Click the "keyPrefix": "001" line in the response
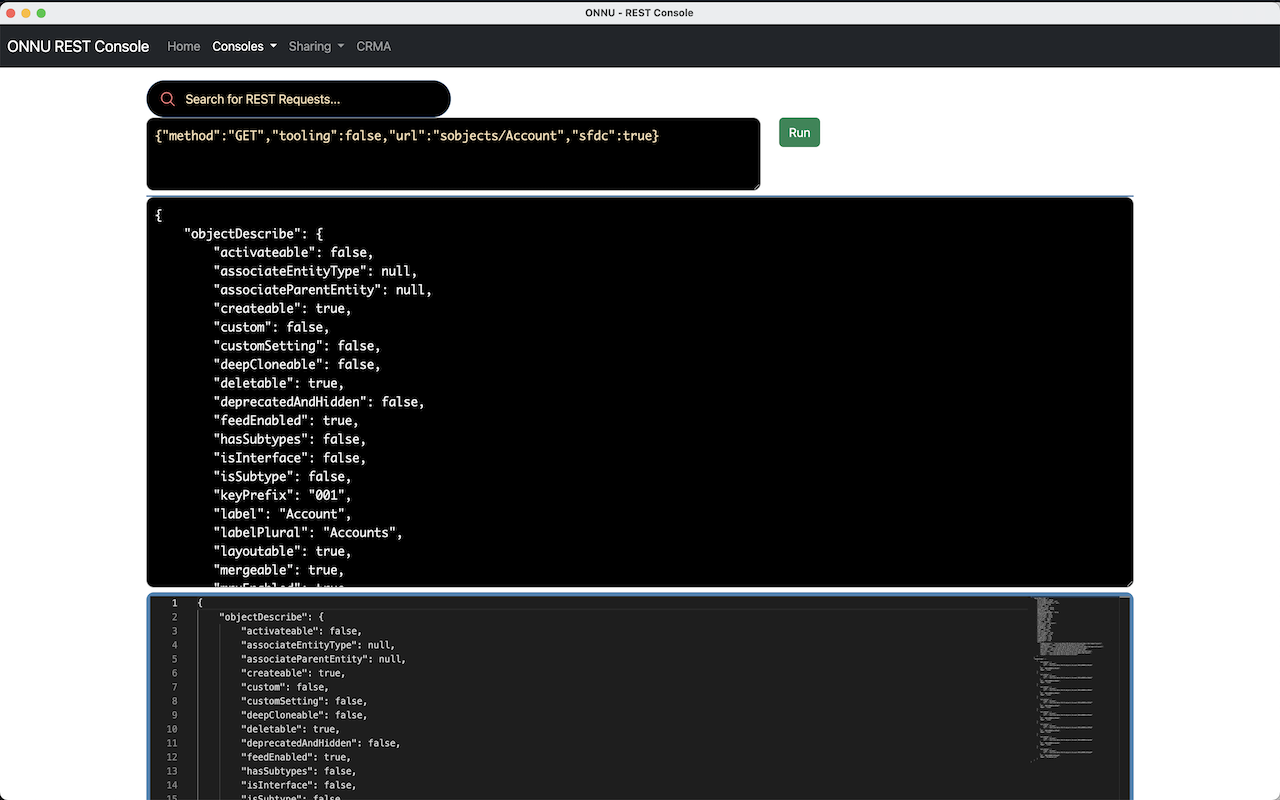Viewport: 1280px width, 800px height. point(282,495)
